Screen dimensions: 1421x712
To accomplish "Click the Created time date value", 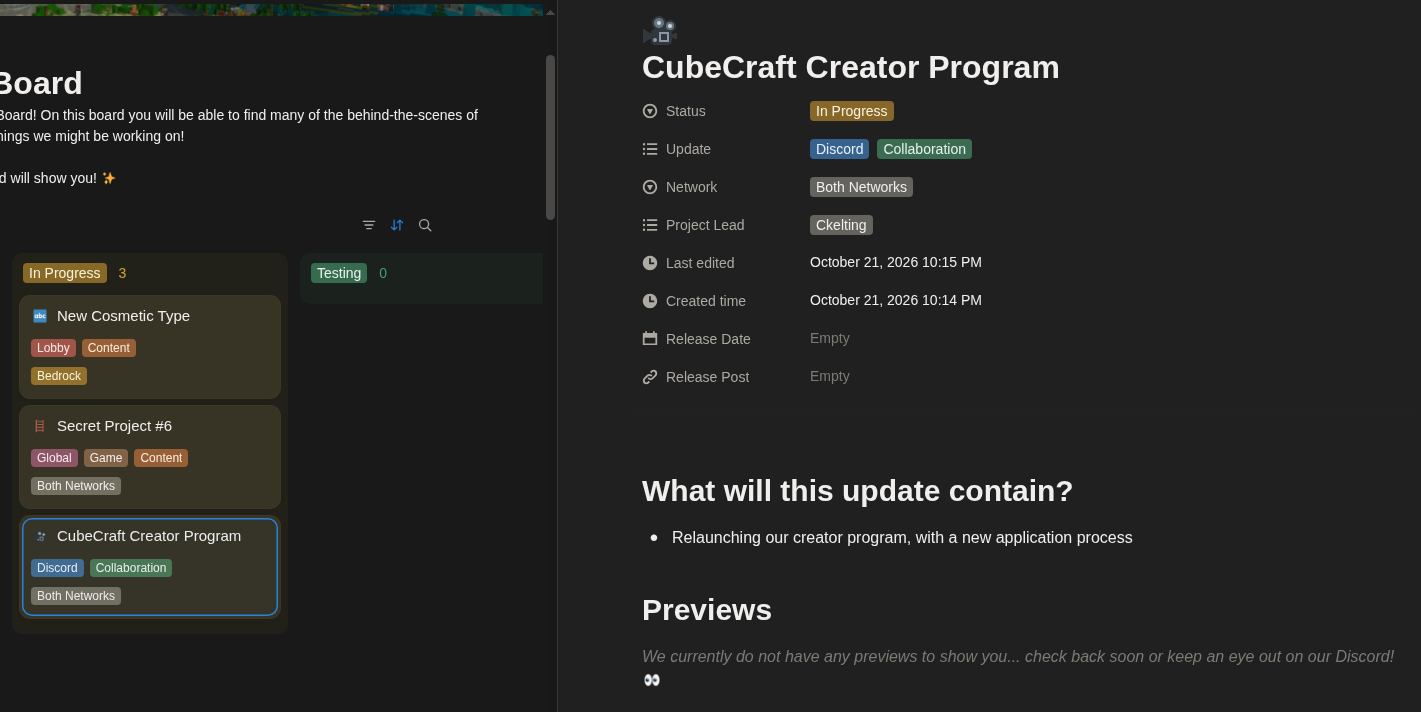I will click(x=896, y=300).
